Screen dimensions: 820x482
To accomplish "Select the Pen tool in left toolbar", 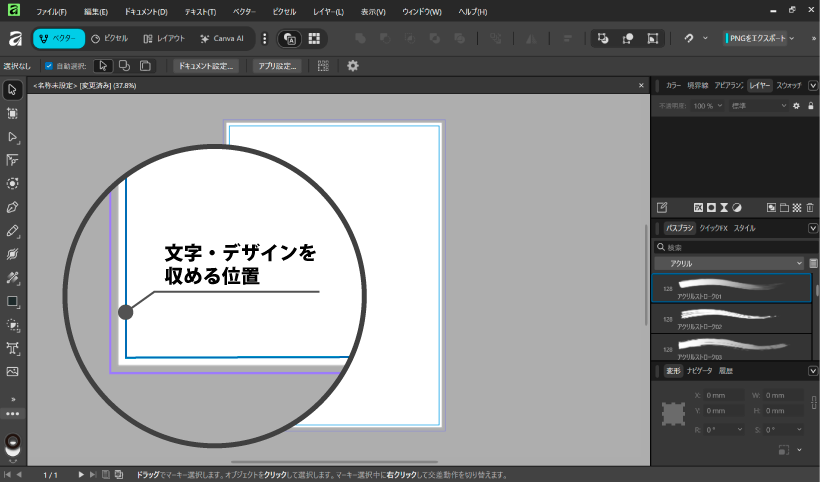I will click(13, 207).
